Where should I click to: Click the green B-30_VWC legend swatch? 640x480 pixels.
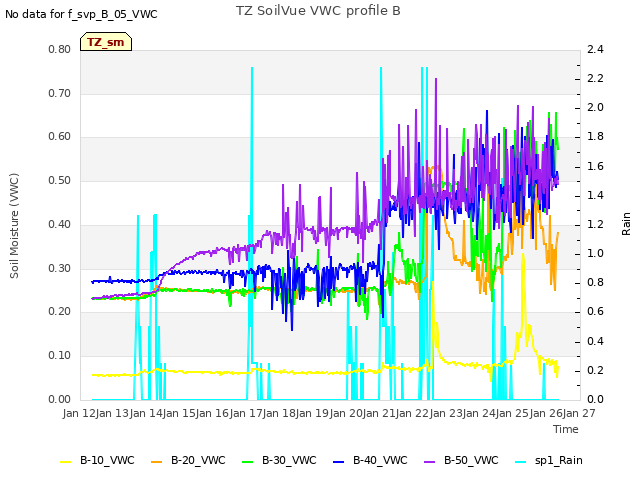(x=248, y=462)
